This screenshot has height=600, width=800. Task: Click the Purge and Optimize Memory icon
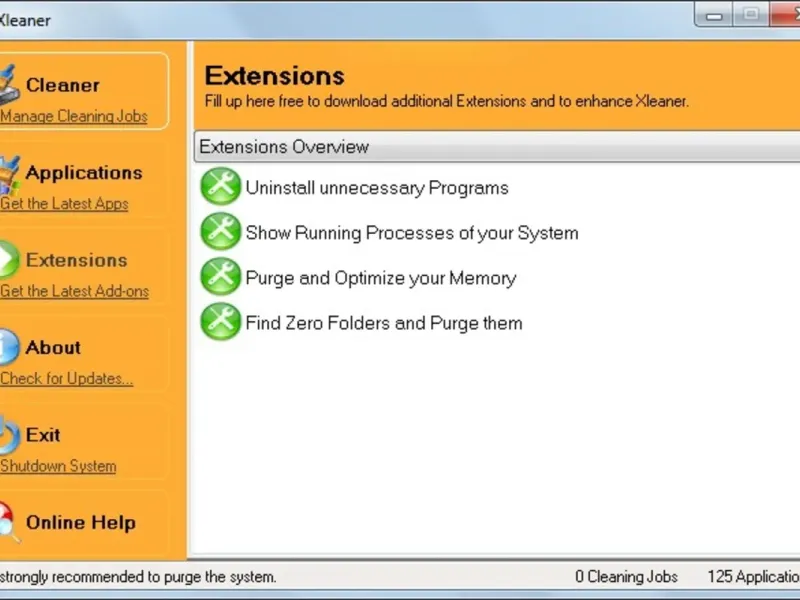pos(220,277)
